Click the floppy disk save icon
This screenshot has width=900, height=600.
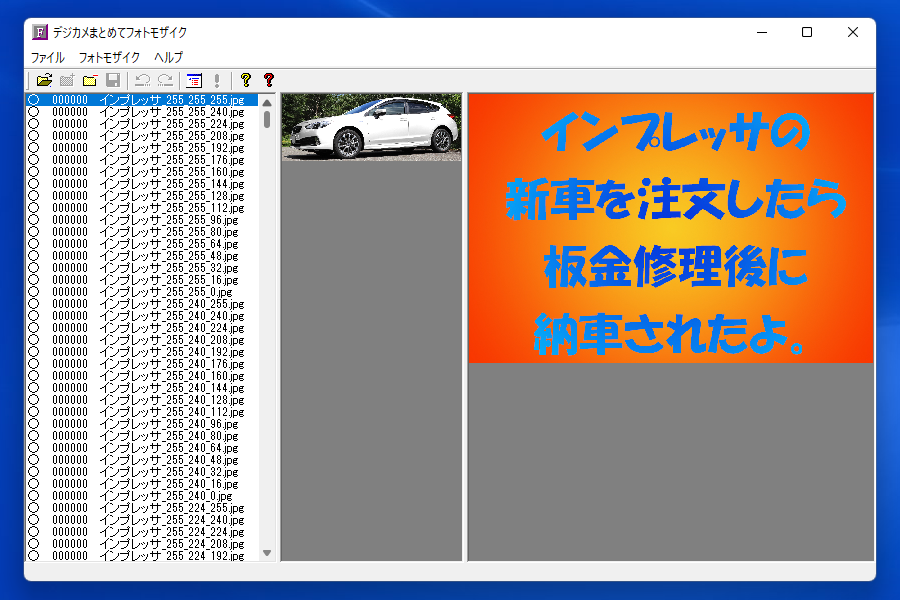113,80
